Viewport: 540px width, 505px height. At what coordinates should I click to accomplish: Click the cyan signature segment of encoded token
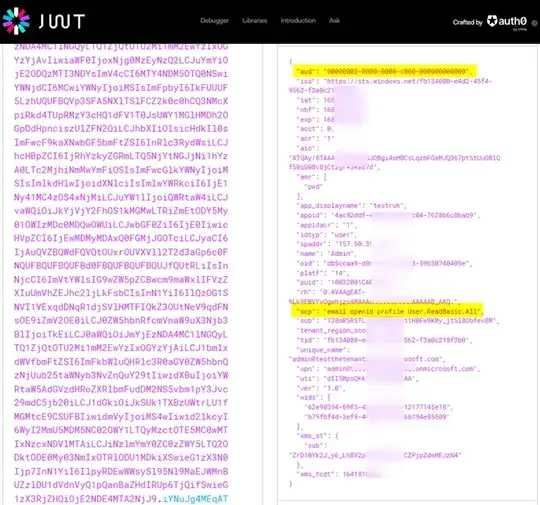195,498
